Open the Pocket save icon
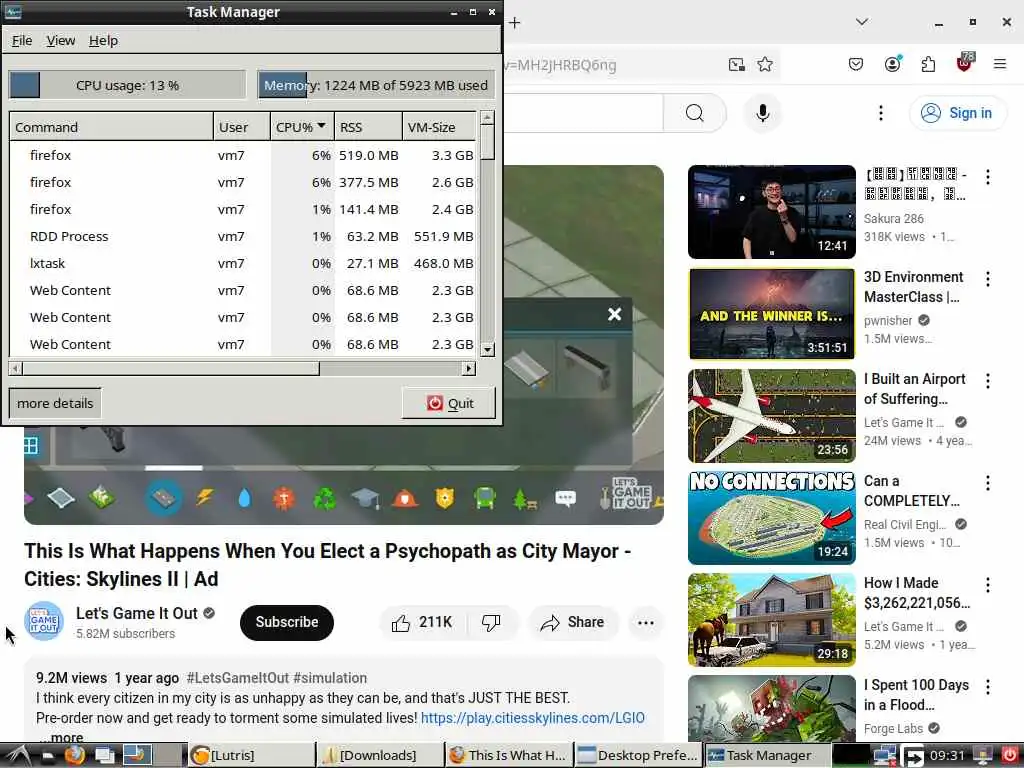Screen dimensions: 1024x768 click(856, 64)
